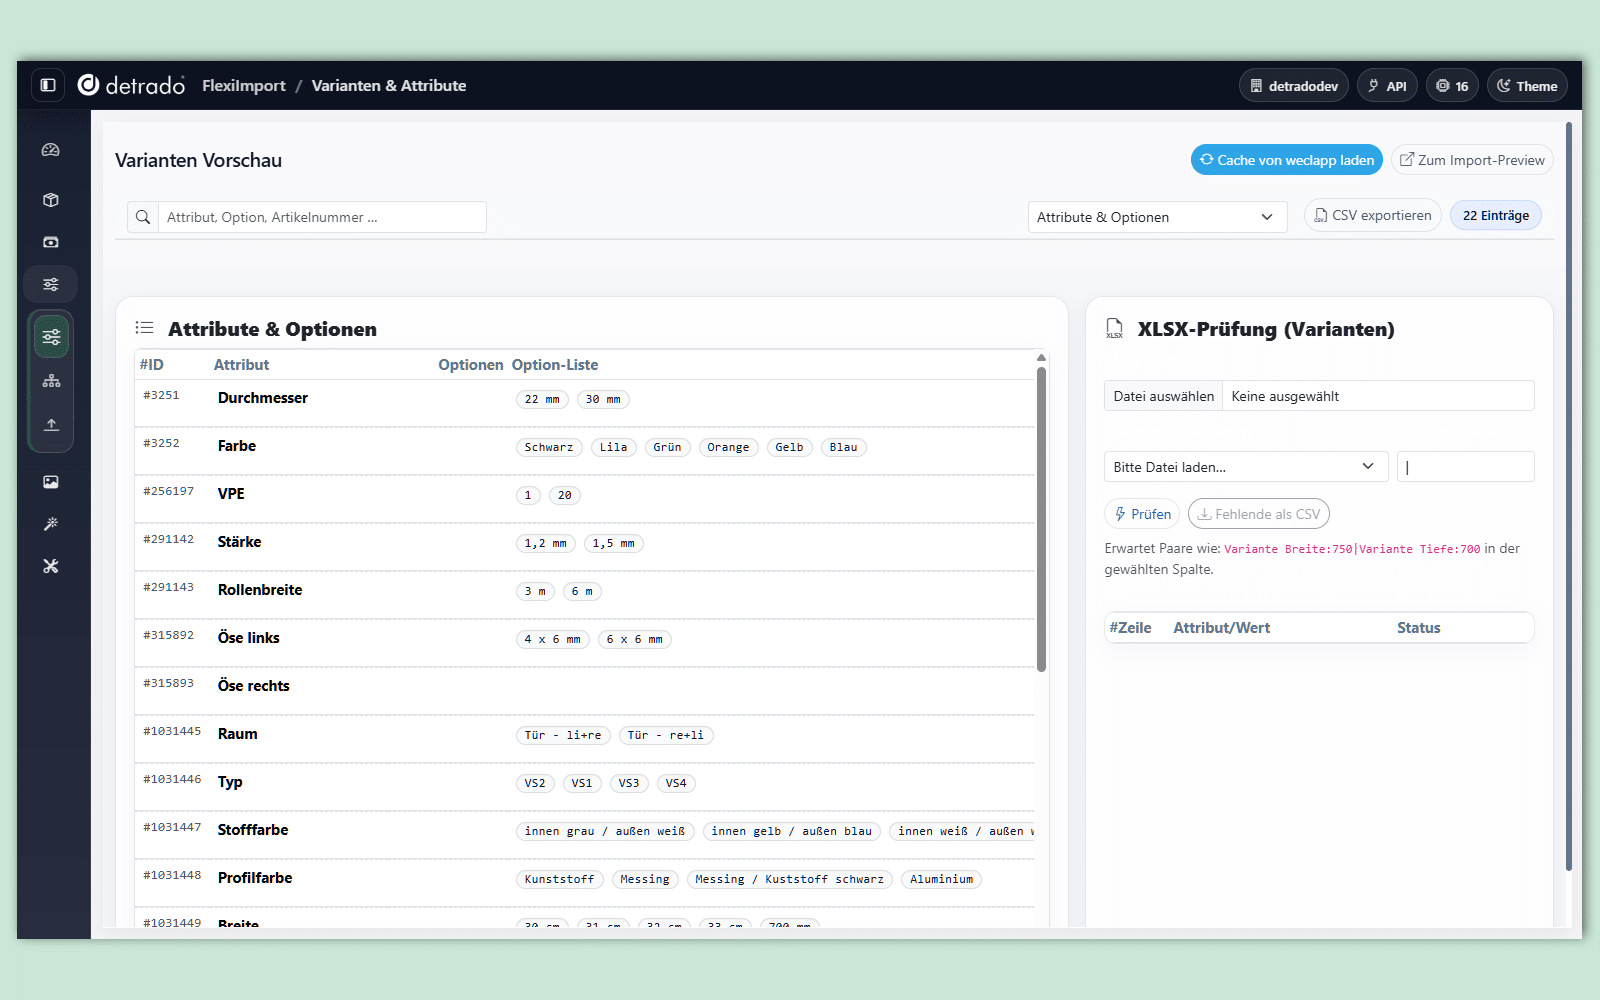Screen dimensions: 1600x1000
Task: Click the magic wand icon in sidebar
Action: [x=51, y=524]
